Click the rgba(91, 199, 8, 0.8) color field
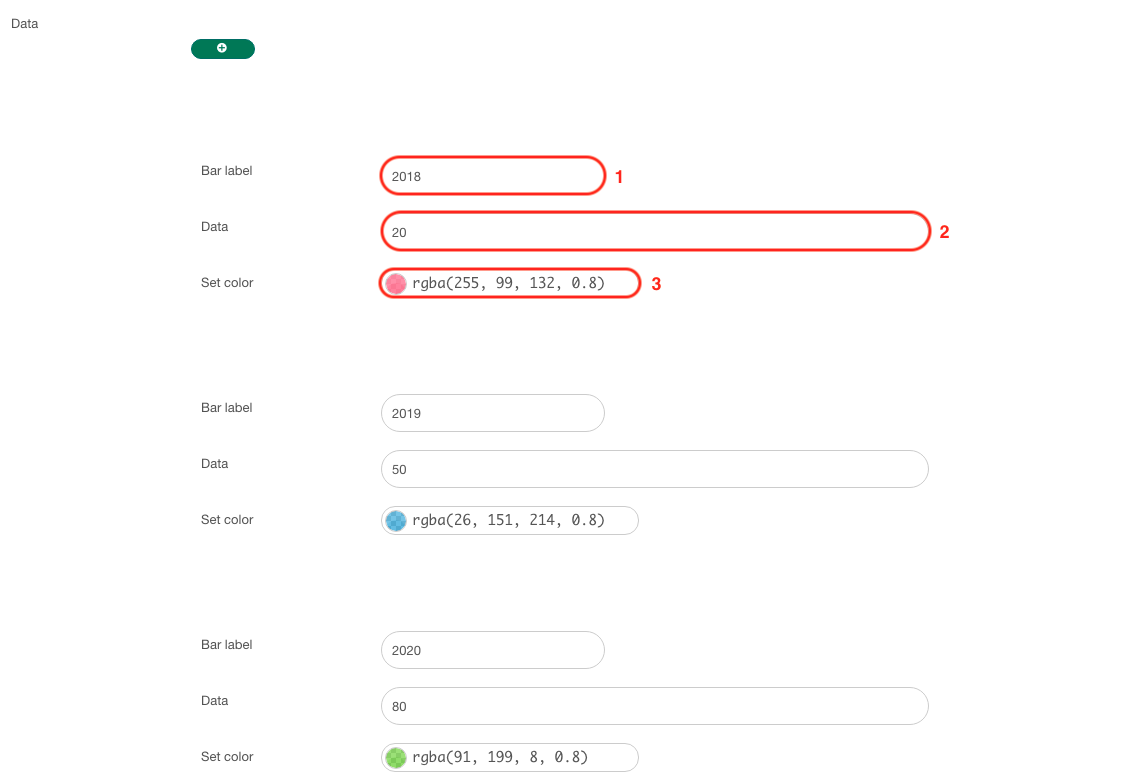This screenshot has width=1125, height=778. pos(509,757)
